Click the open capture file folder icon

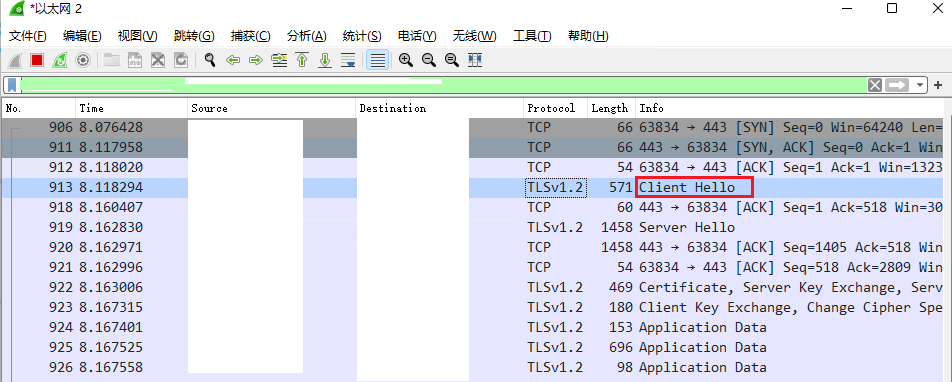coord(111,60)
